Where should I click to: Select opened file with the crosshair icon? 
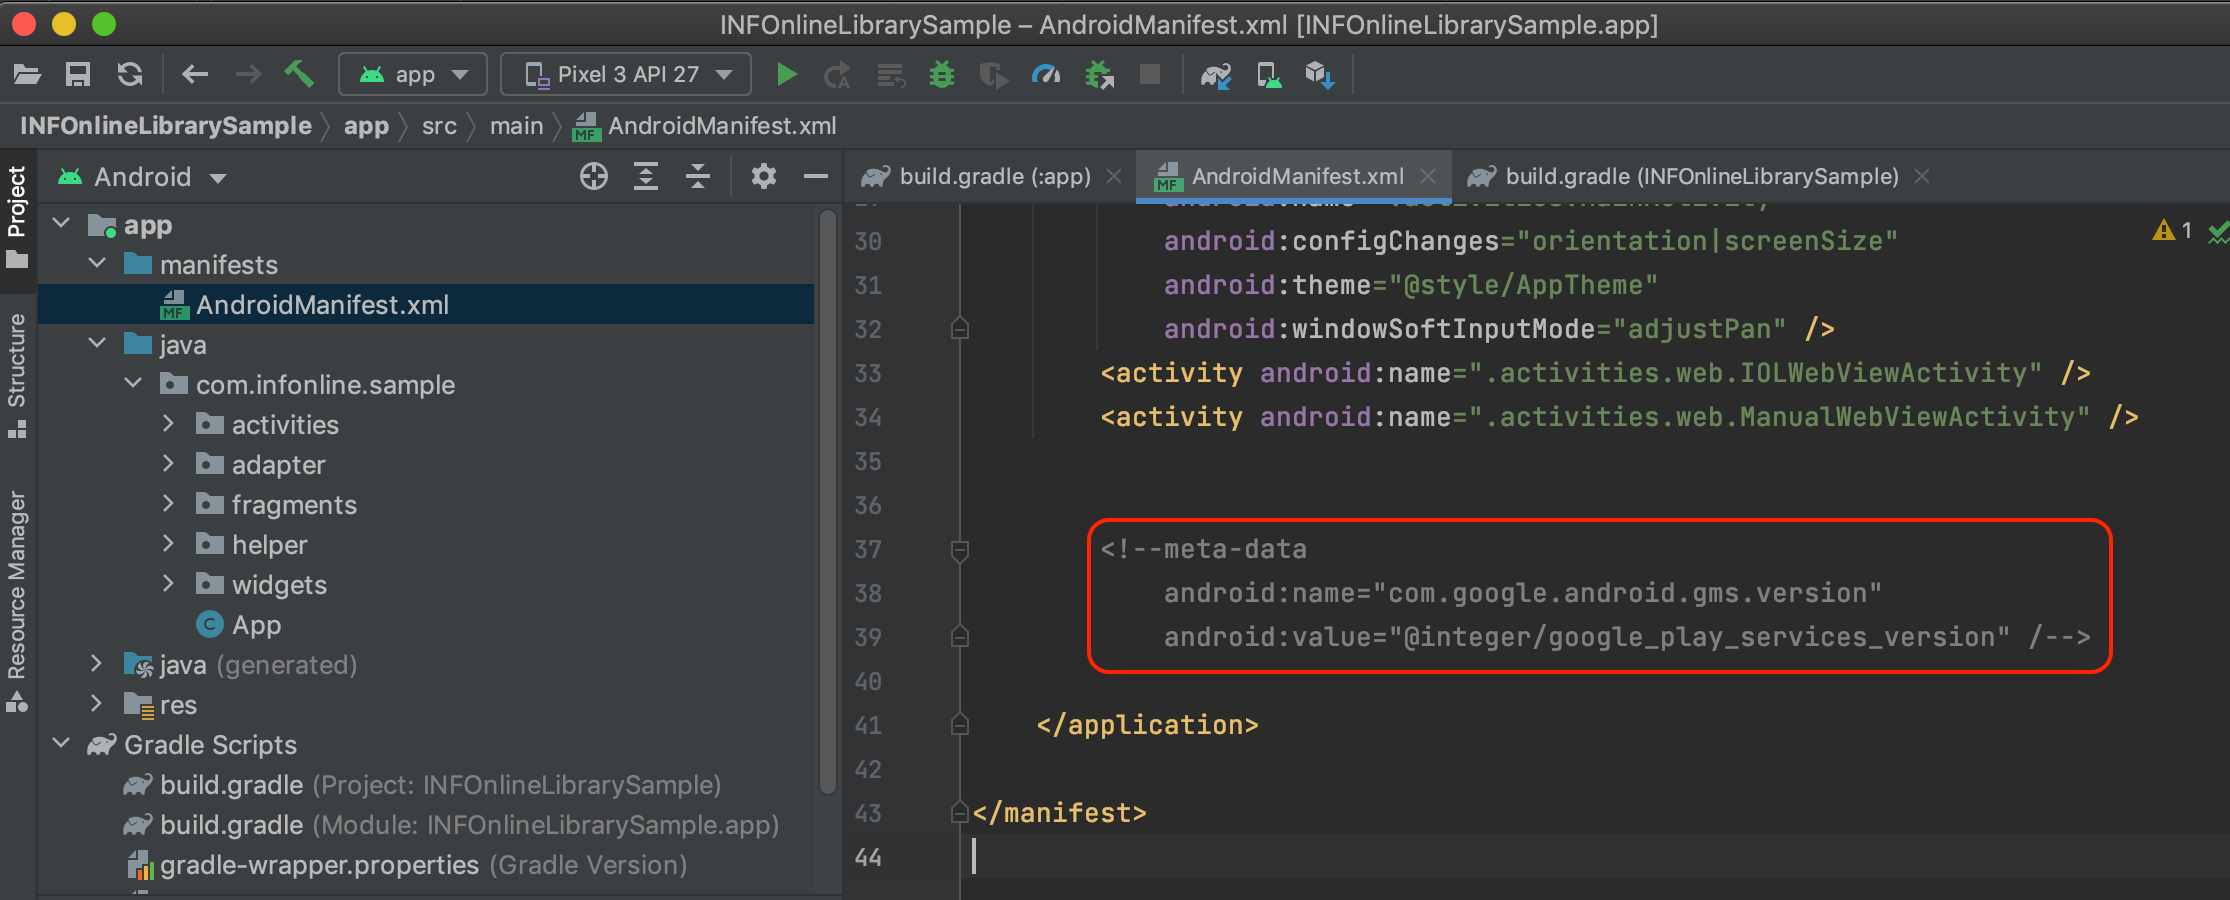point(594,177)
